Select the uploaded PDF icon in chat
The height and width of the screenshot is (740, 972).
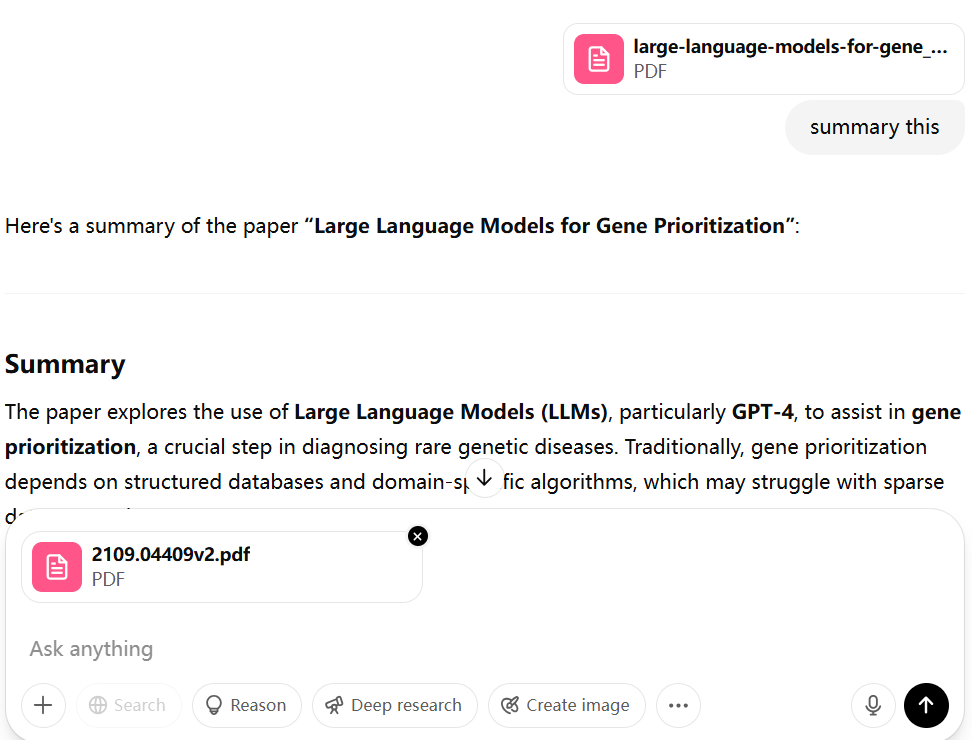coord(598,58)
